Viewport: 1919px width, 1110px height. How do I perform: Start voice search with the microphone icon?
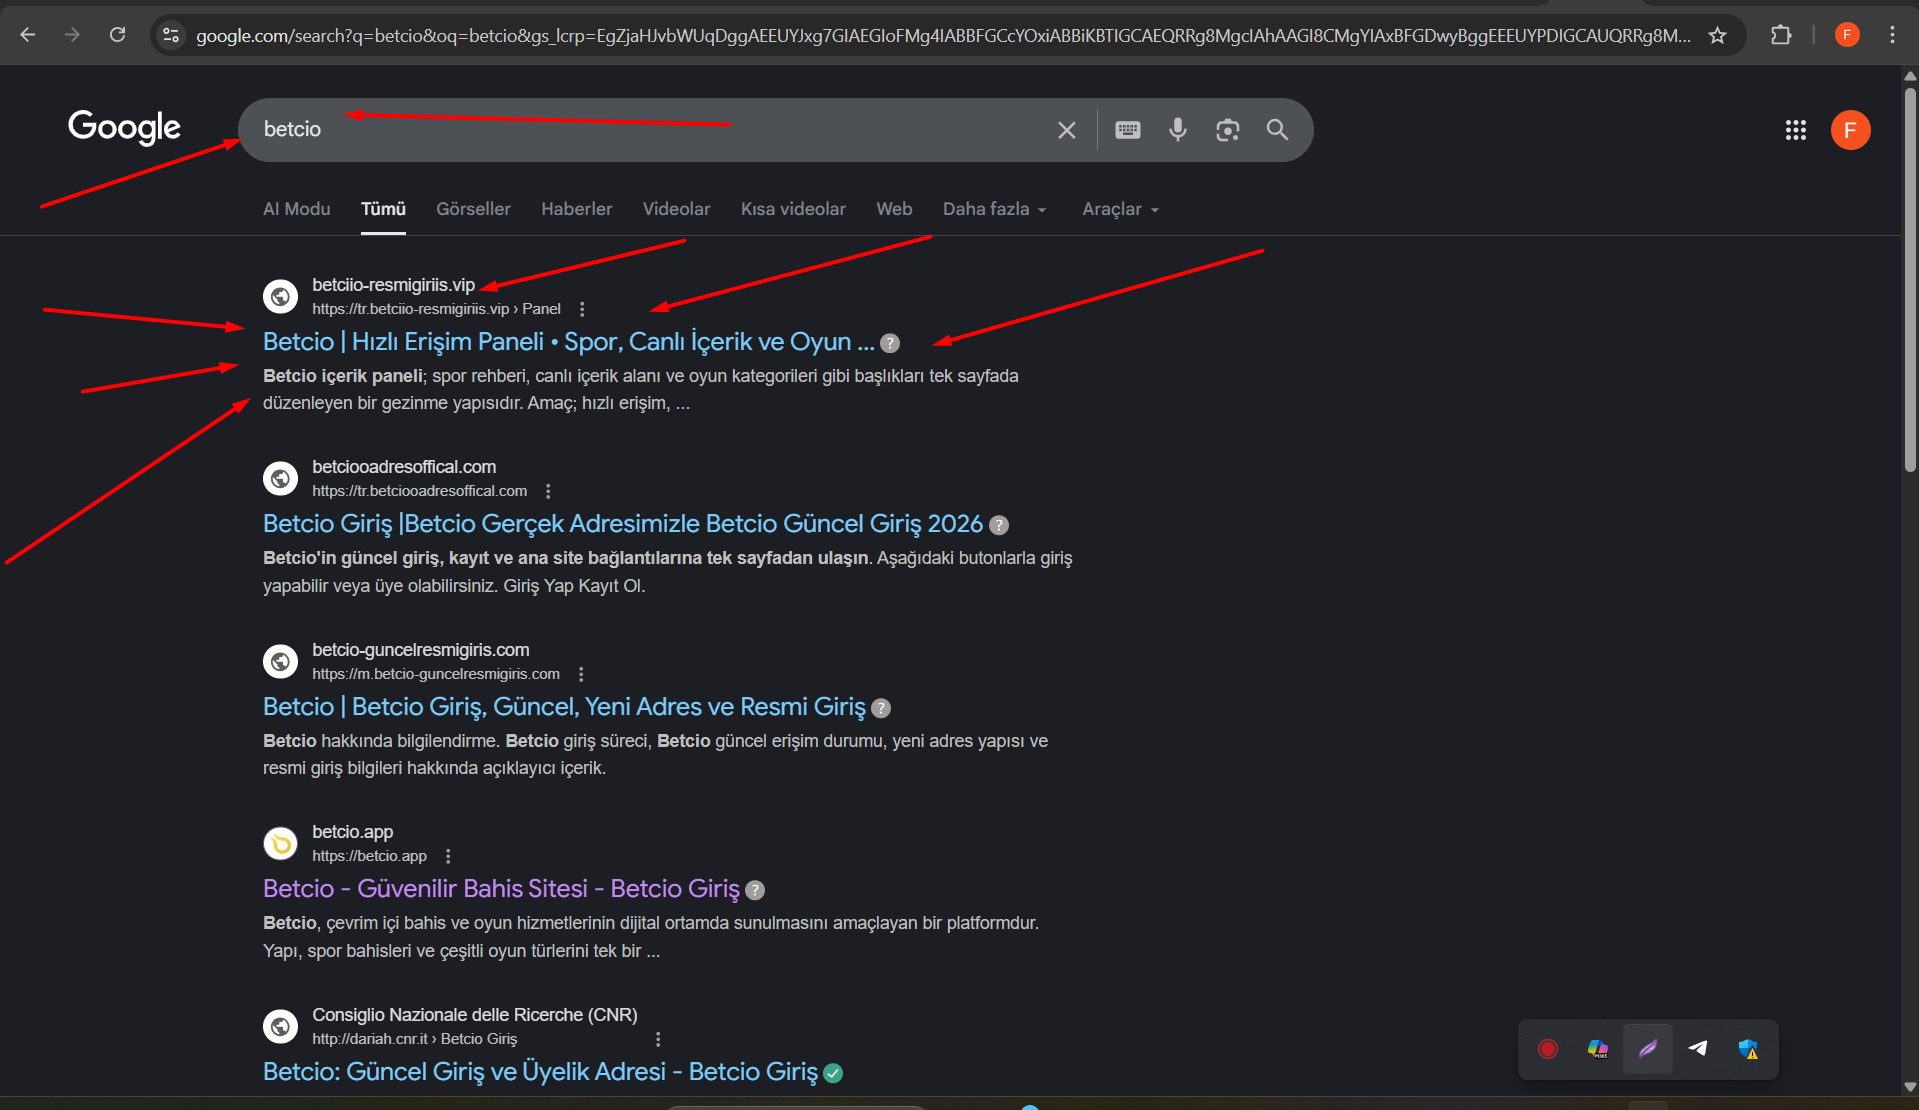point(1178,130)
